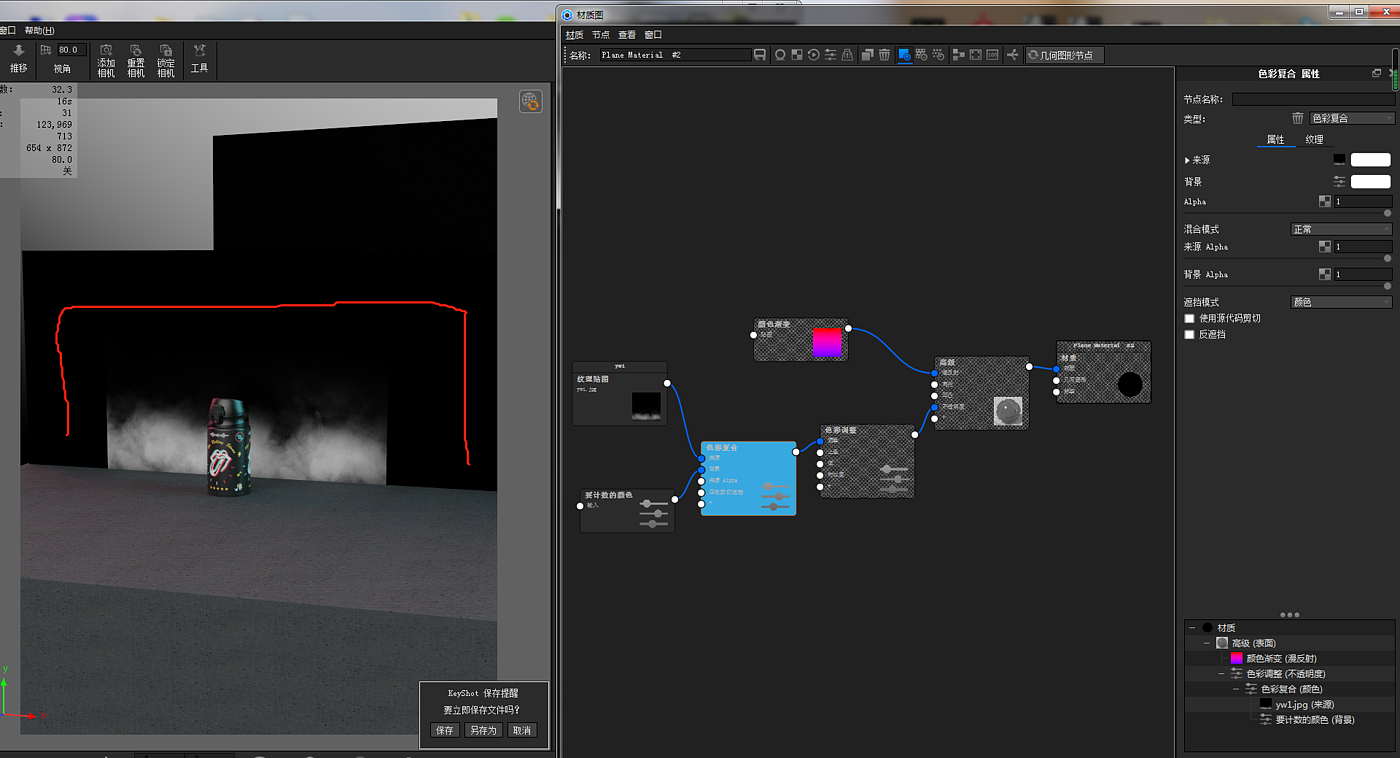
Task: Switch to the 纹理 tab
Action: 1314,139
